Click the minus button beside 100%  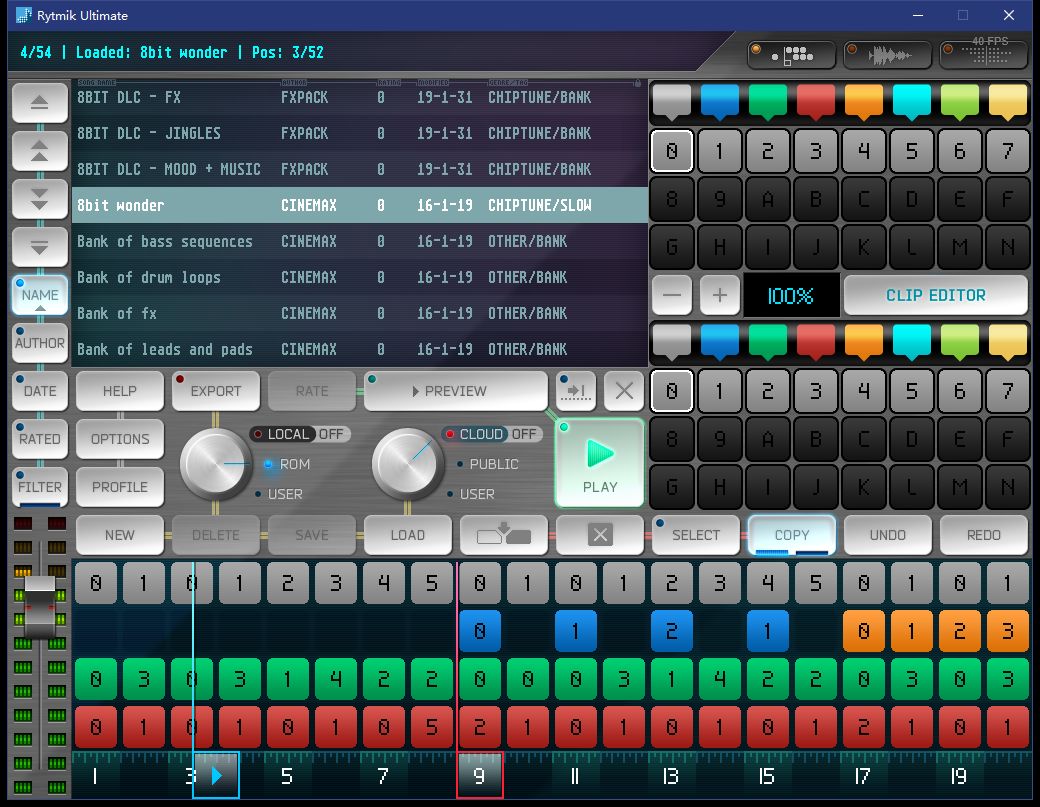pos(672,295)
